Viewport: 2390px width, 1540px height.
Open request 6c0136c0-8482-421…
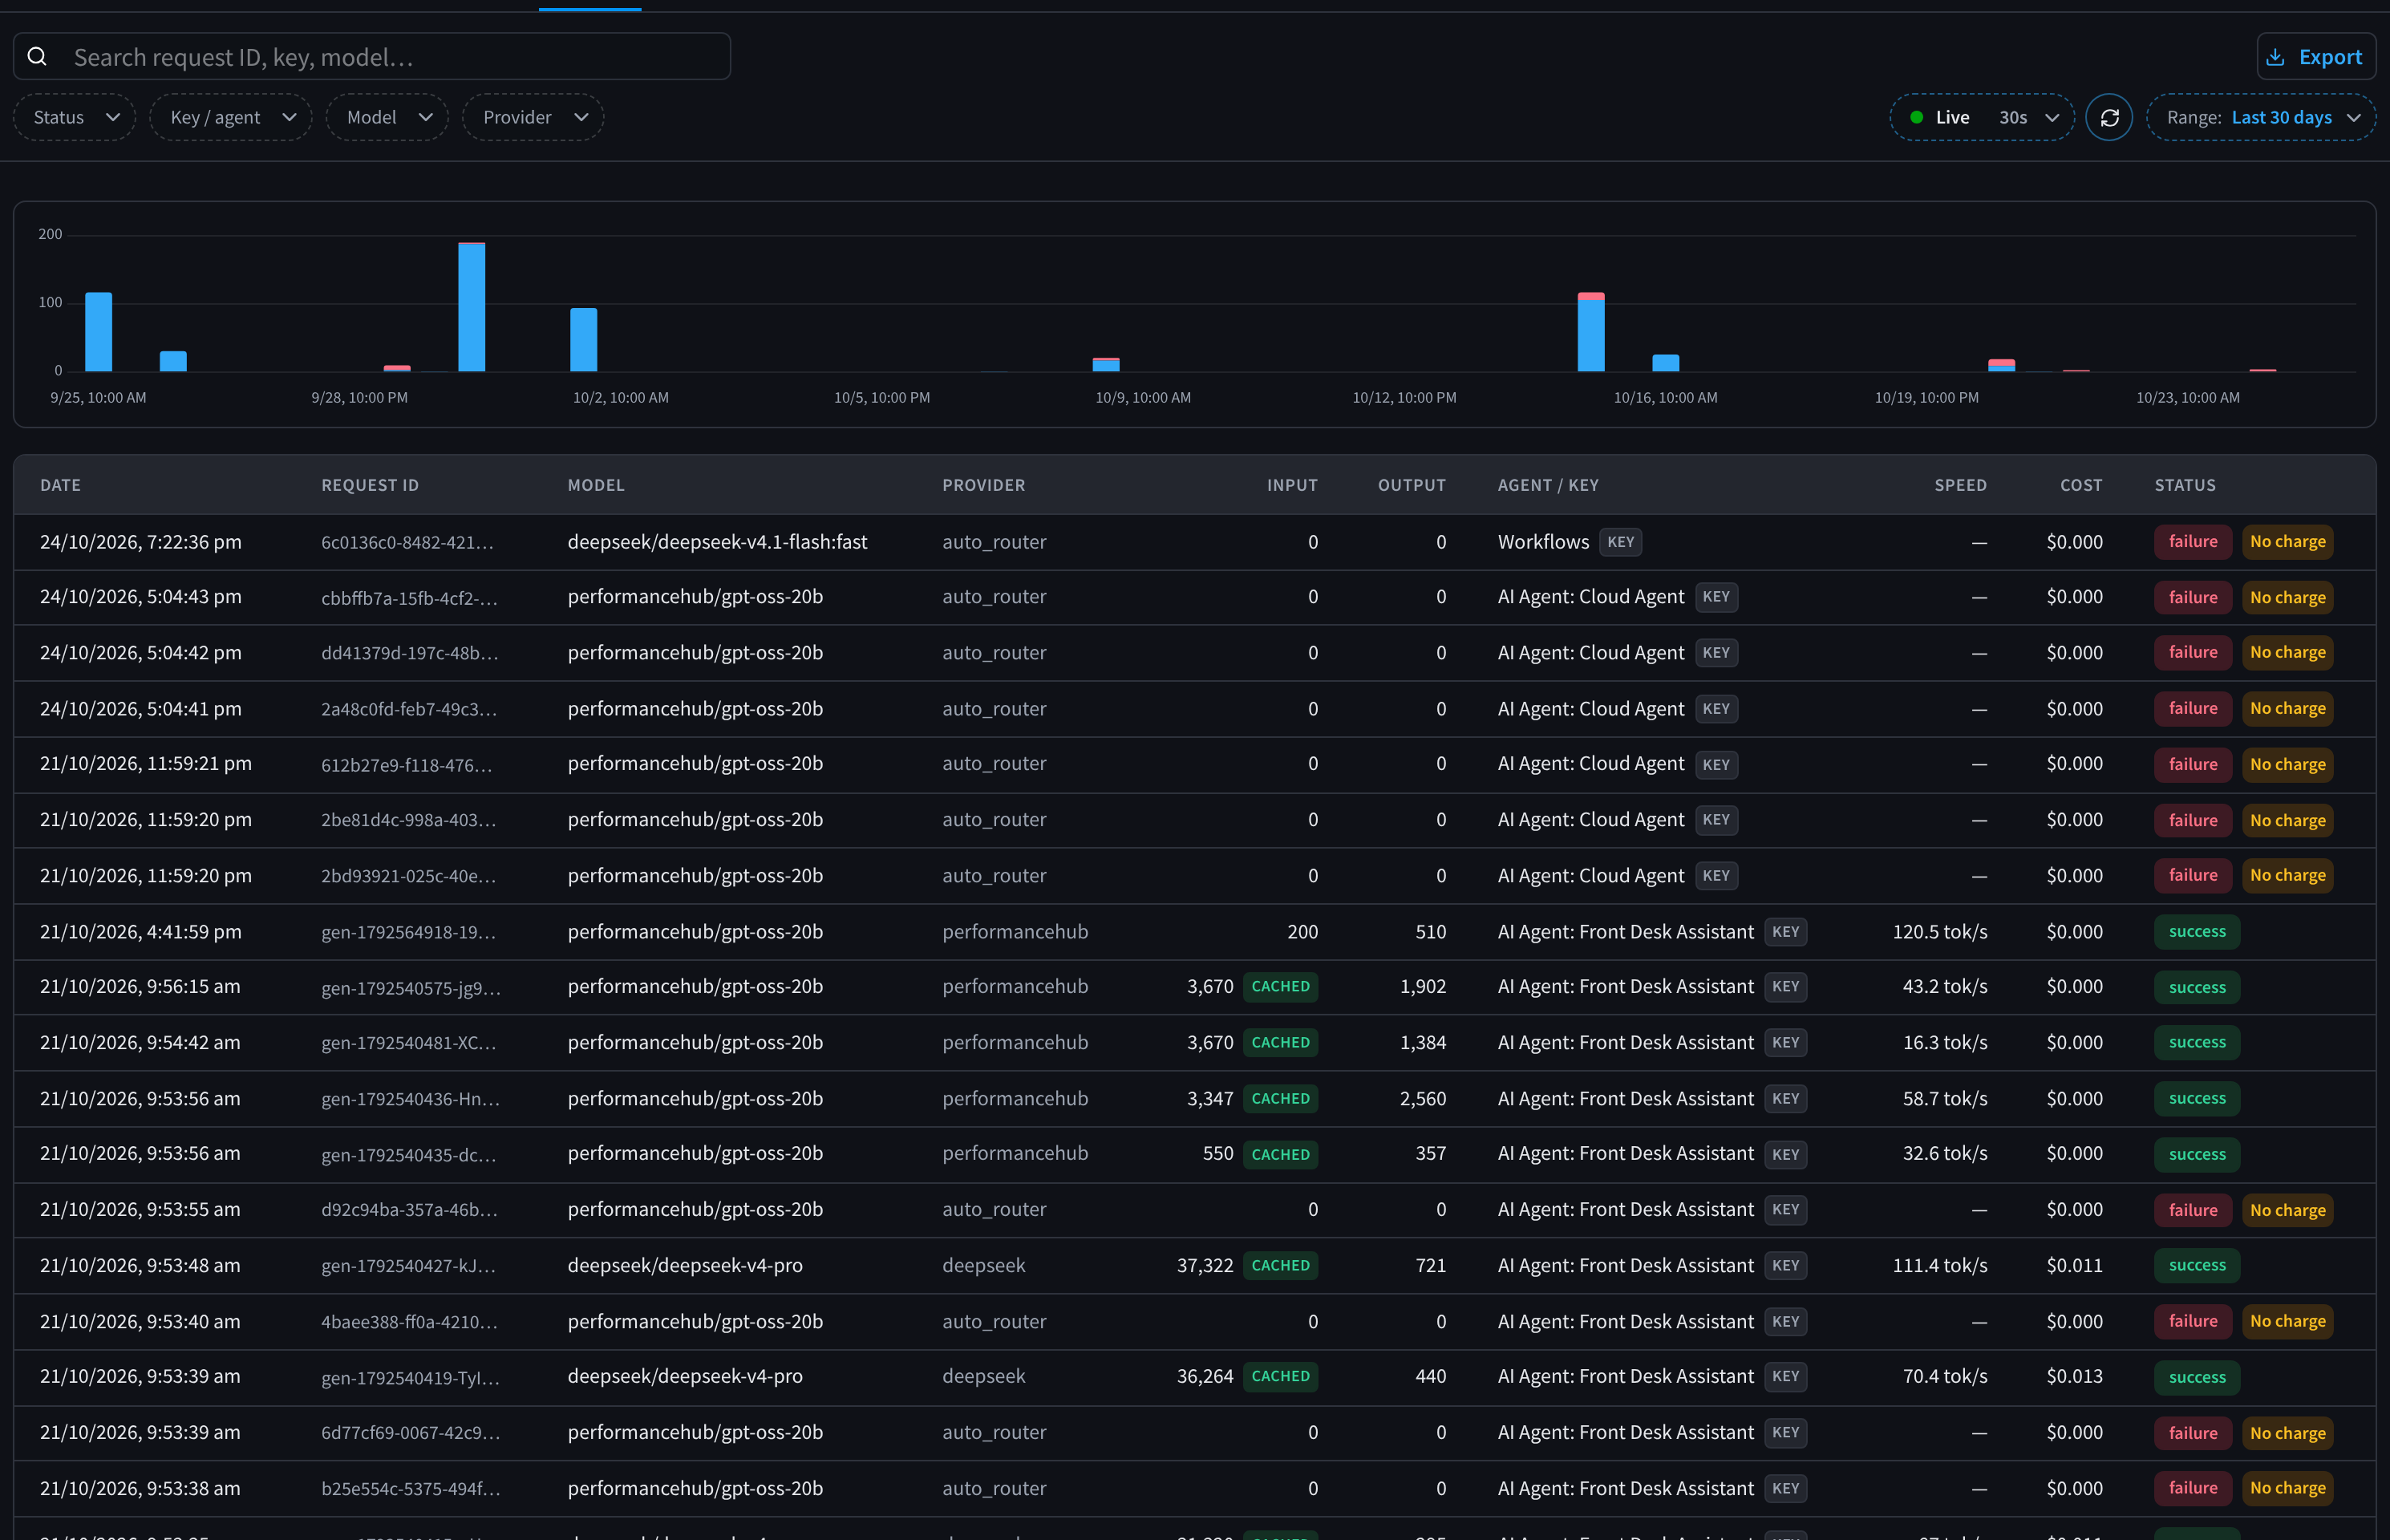click(x=407, y=542)
